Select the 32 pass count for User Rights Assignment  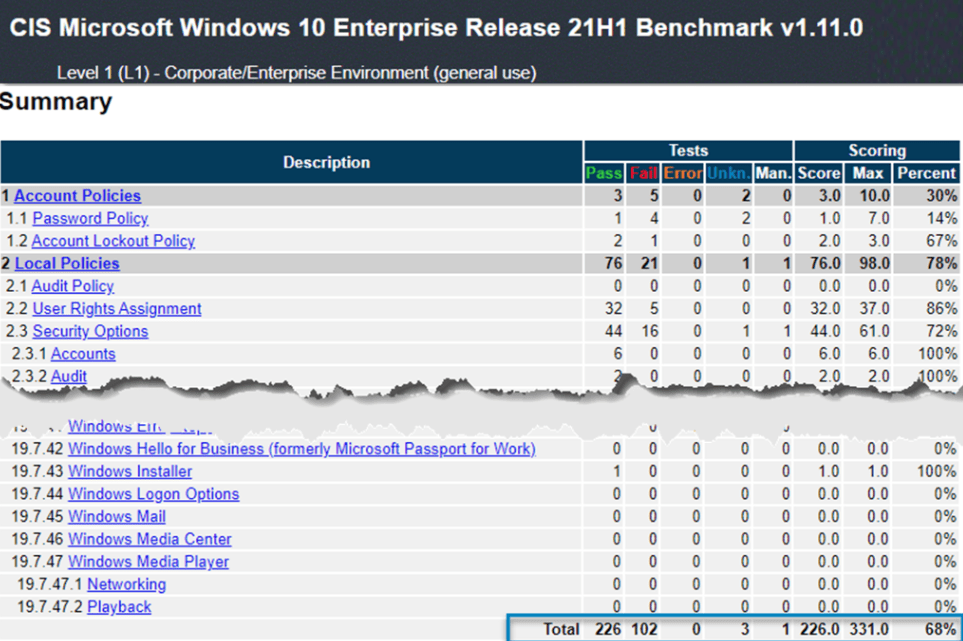tap(613, 309)
